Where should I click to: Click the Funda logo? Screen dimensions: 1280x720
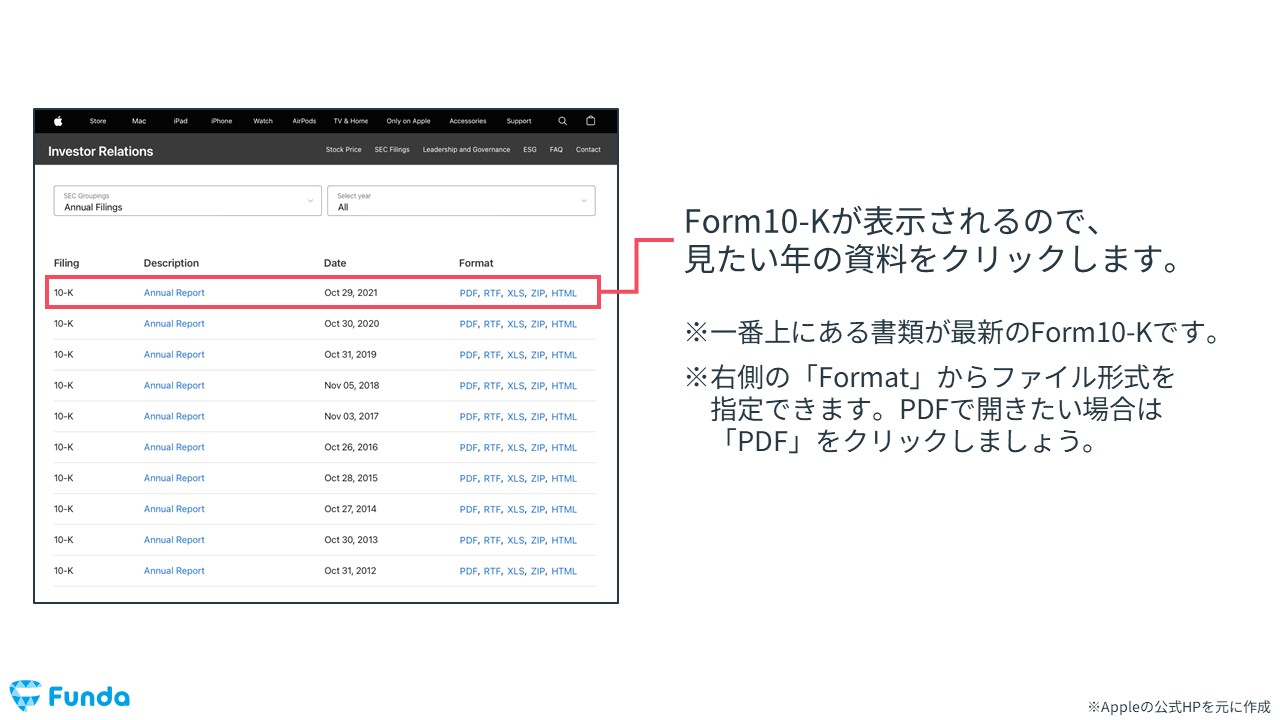click(70, 696)
